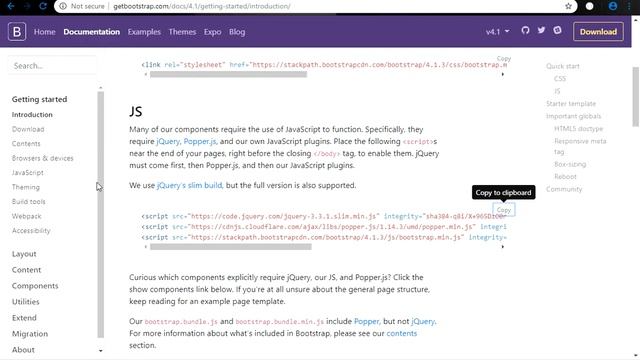640x360 pixels.
Task: Click the CSS code block horizontal scrollbar
Action: 228,74
